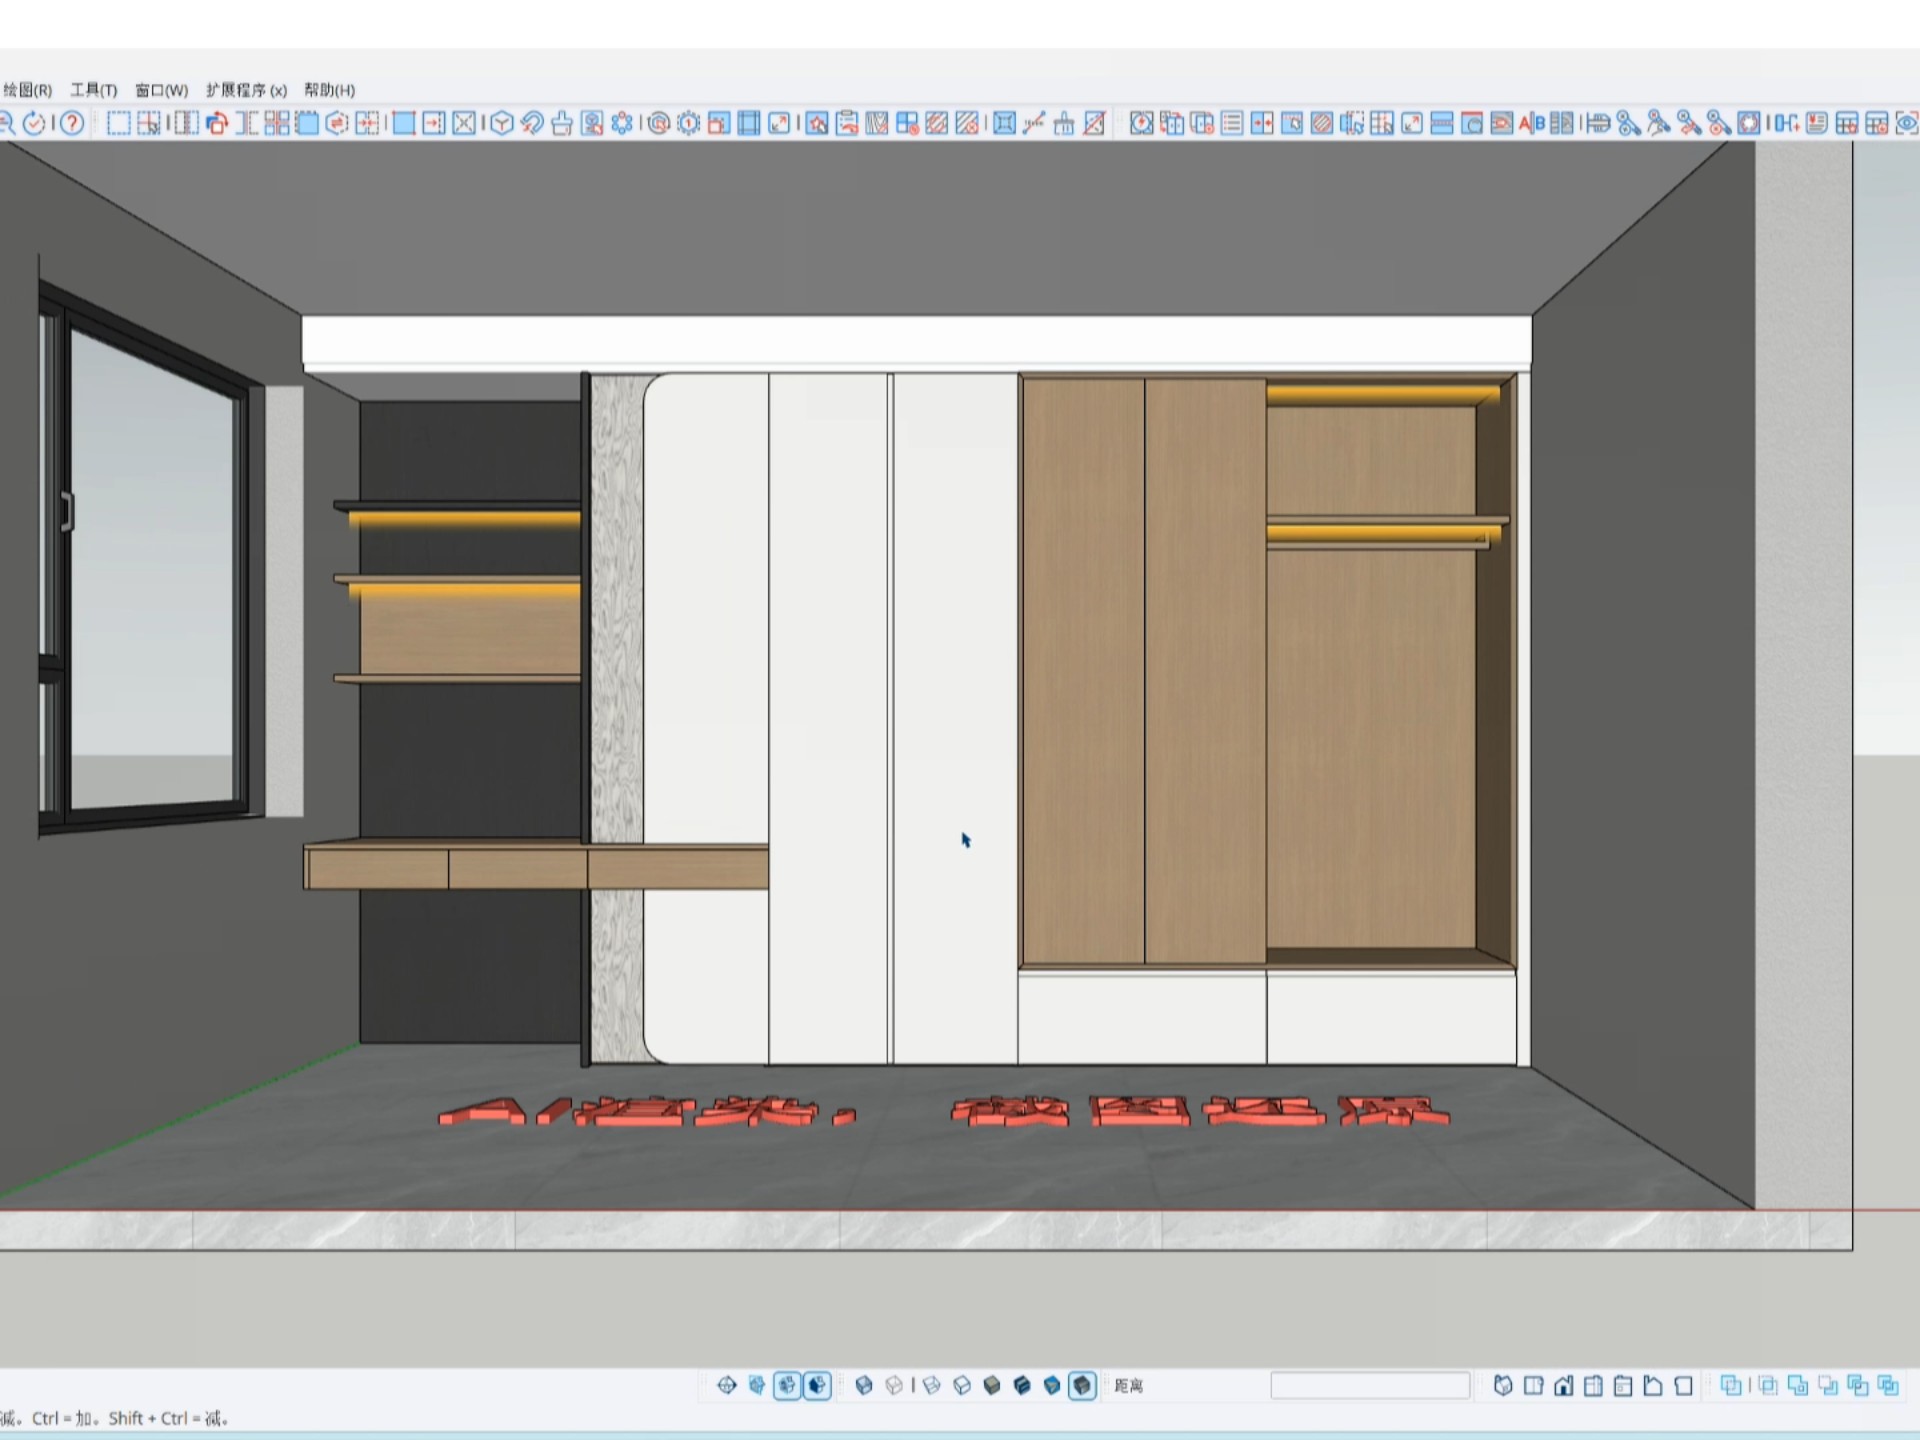
Task: Click the list lines toolbar icon
Action: point(1232,123)
